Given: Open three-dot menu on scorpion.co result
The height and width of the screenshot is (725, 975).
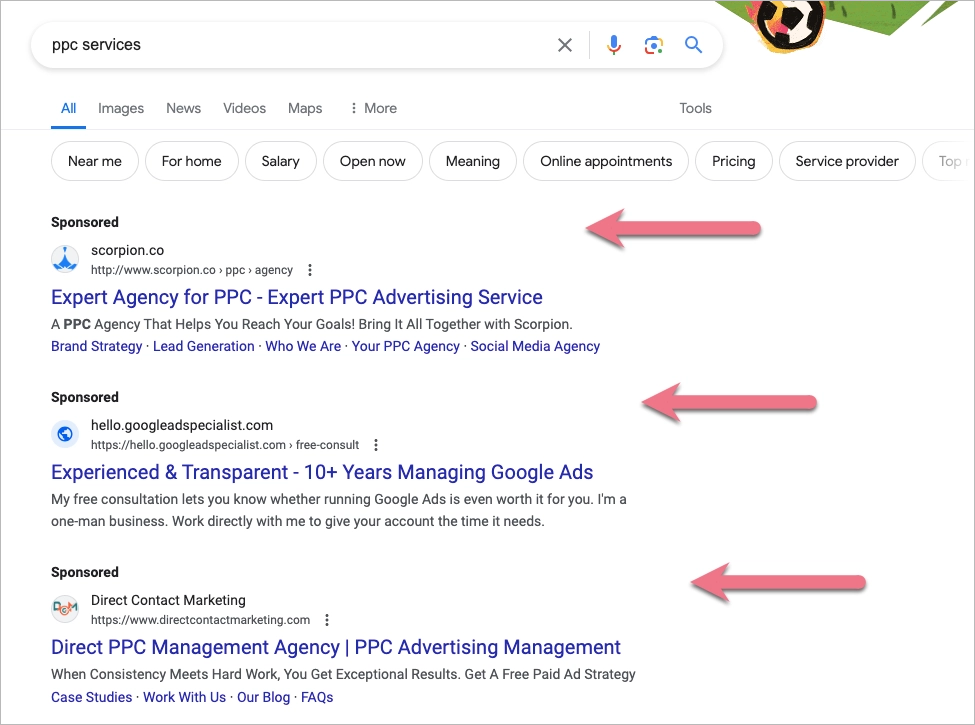Looking at the screenshot, I should click(309, 270).
